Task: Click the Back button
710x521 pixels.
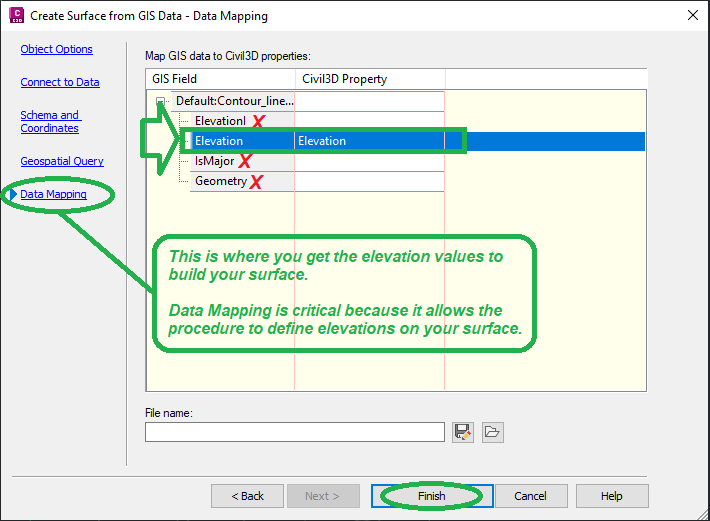Action: pos(247,496)
